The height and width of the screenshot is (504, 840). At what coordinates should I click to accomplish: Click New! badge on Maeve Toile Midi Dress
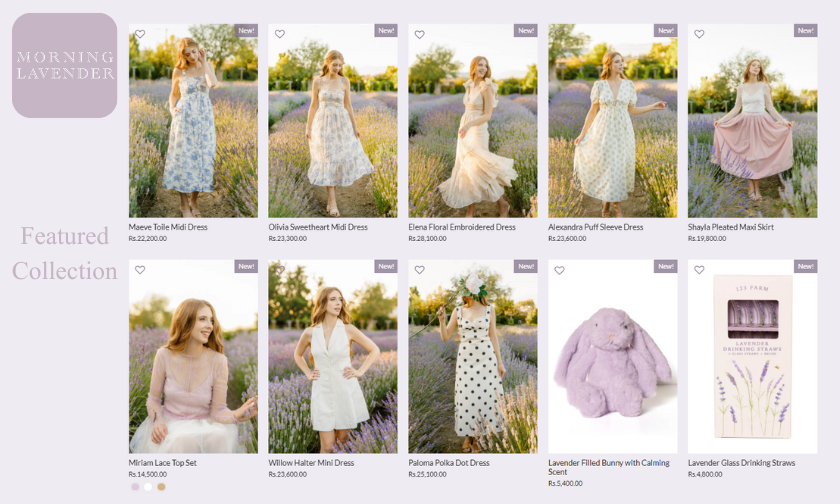click(x=246, y=31)
